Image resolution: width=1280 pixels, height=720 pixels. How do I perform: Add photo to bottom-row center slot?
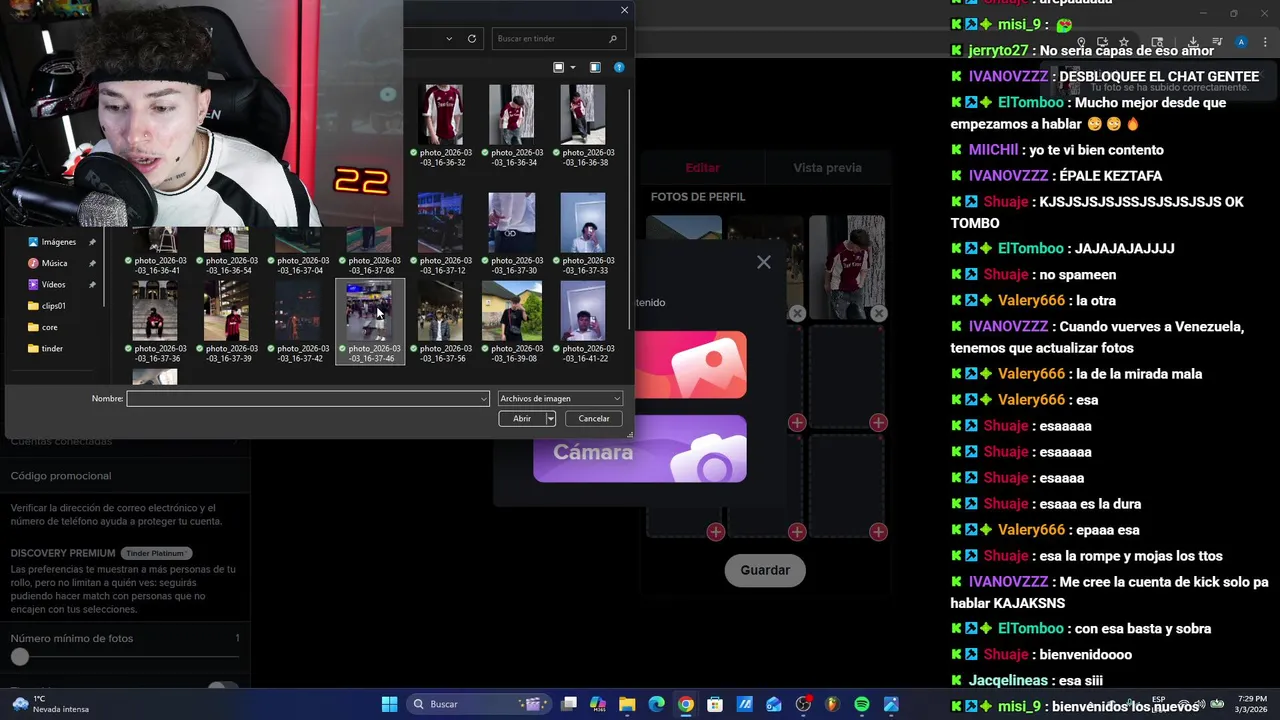[797, 532]
